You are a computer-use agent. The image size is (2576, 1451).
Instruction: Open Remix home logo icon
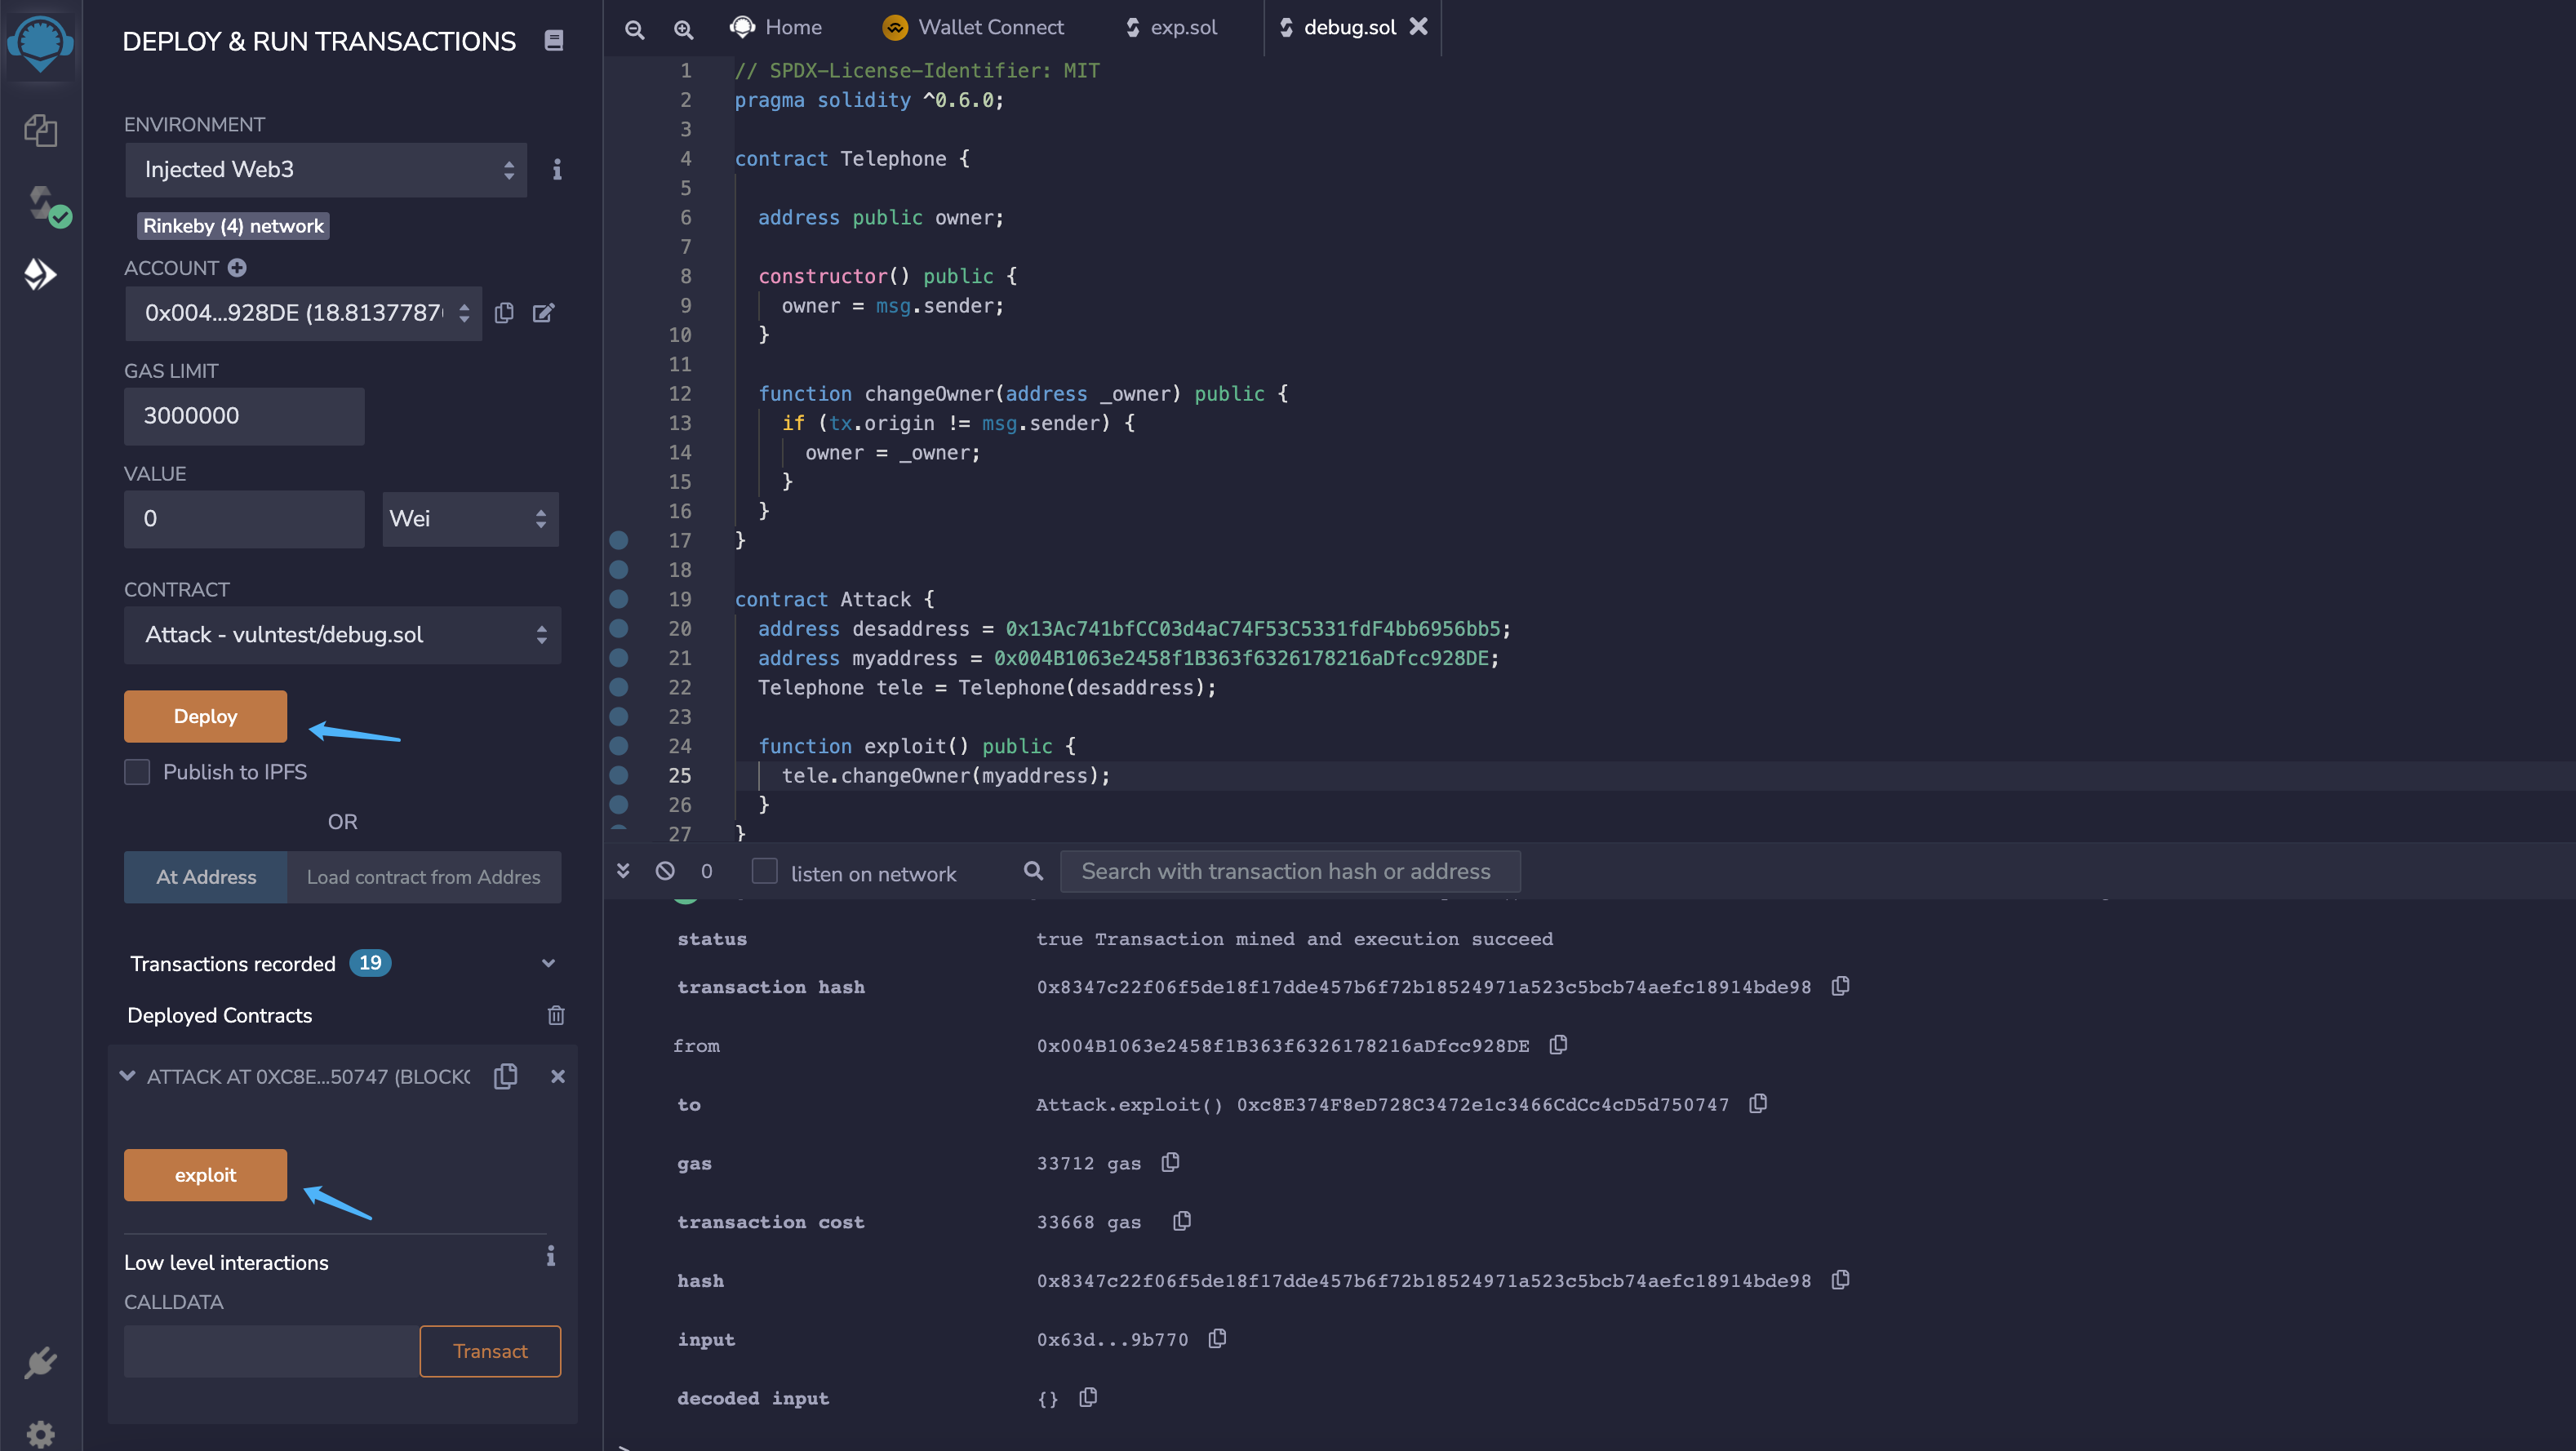click(x=40, y=44)
